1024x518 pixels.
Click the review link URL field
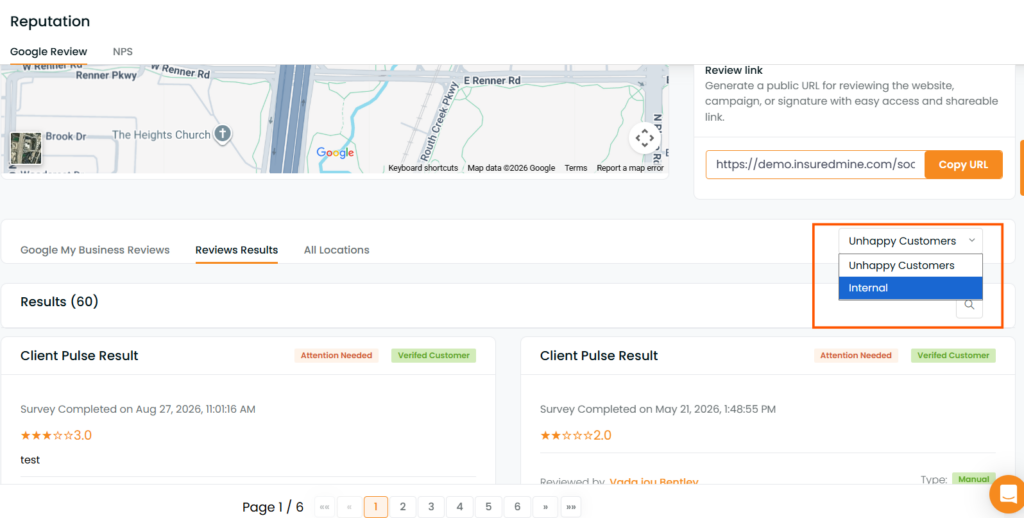[815, 165]
